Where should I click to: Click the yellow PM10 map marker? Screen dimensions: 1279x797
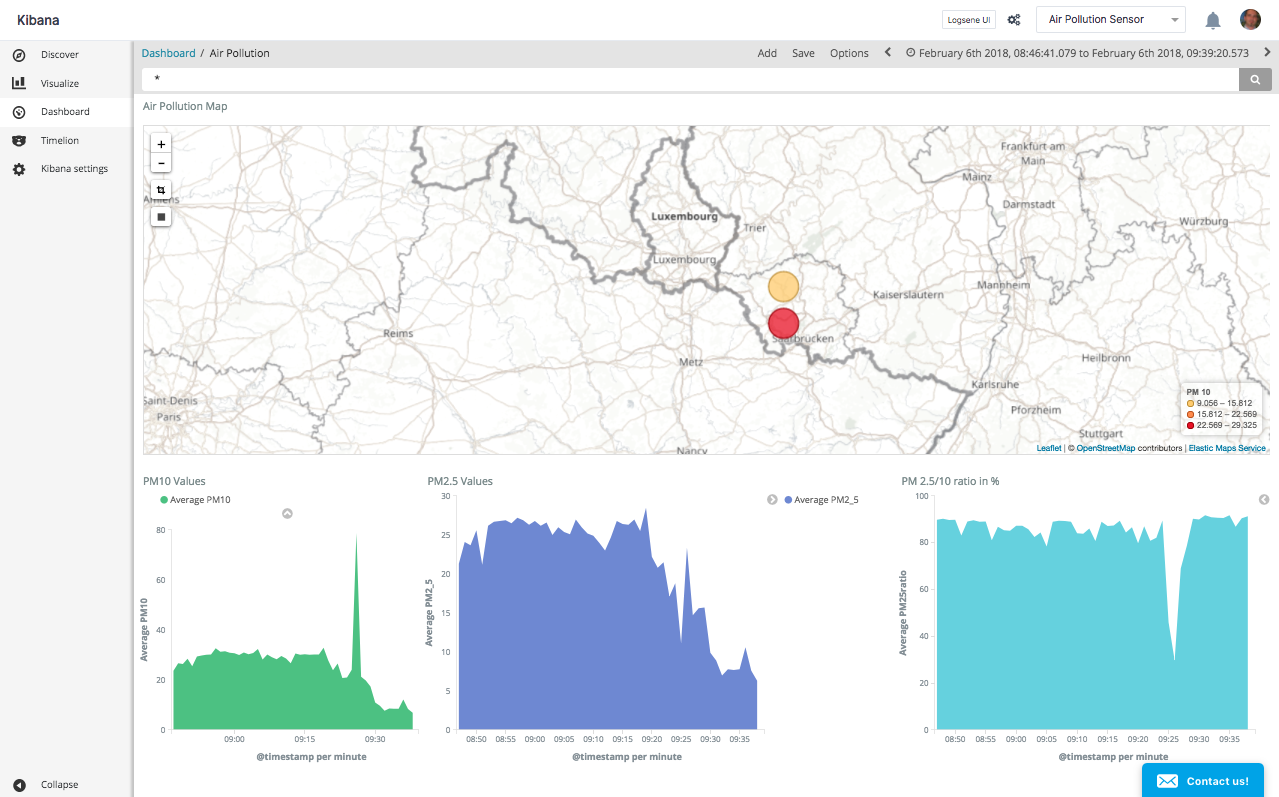[x=784, y=287]
